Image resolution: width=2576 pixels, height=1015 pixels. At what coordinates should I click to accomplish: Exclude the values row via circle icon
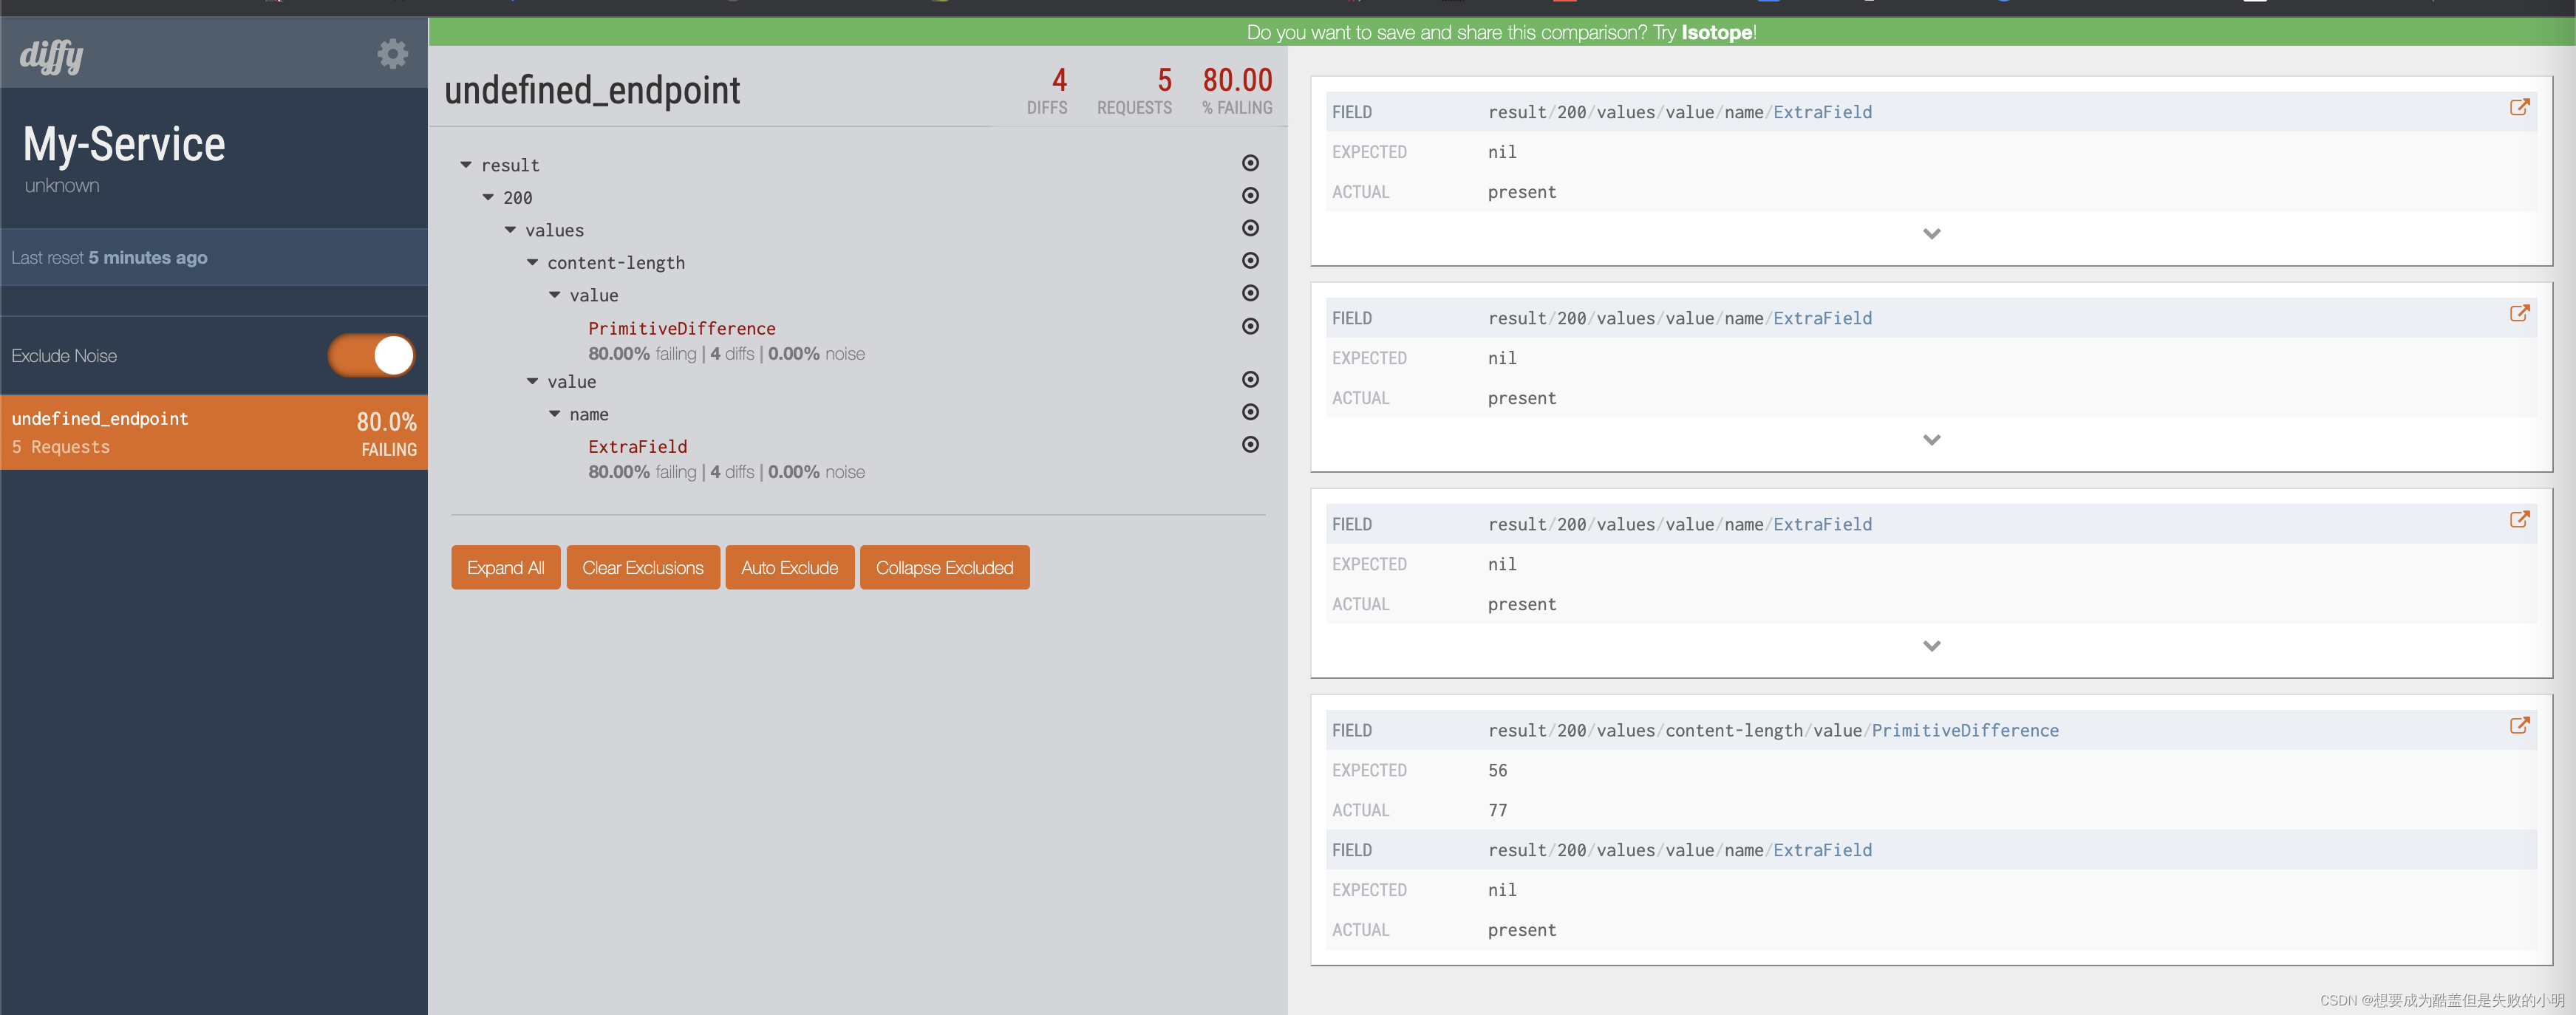coord(1250,228)
